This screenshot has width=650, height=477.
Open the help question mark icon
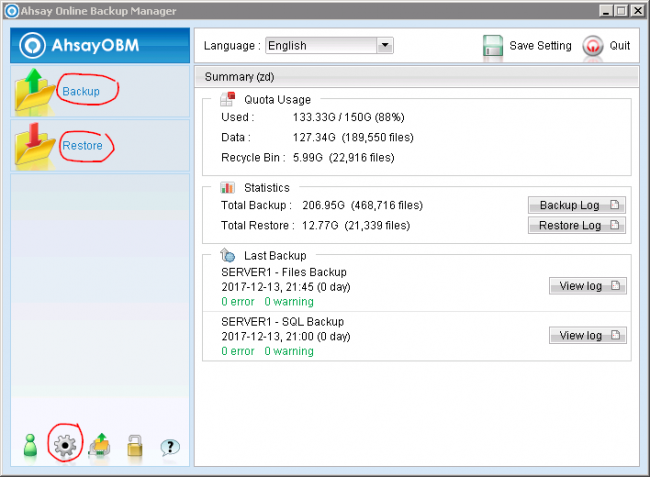(170, 447)
